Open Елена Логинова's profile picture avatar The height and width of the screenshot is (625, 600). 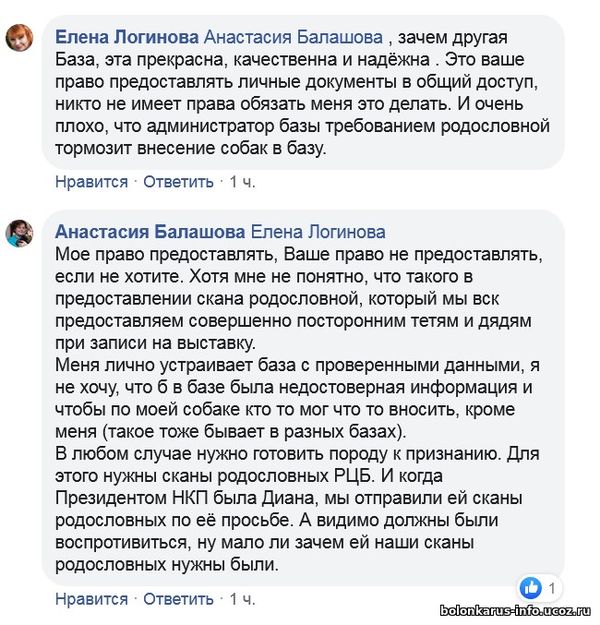coord(19,37)
